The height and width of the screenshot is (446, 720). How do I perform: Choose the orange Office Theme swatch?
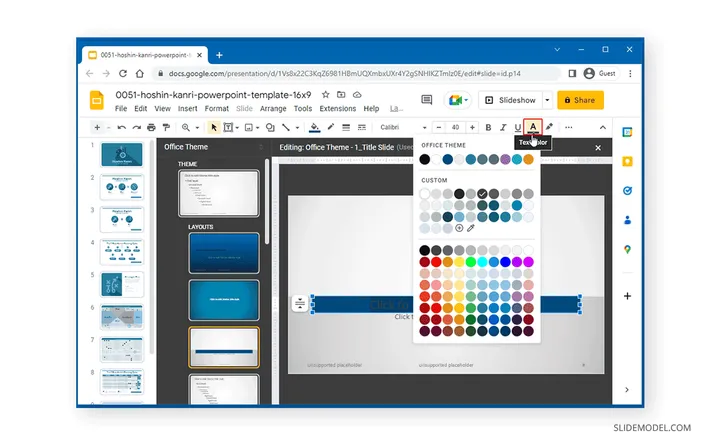528,159
